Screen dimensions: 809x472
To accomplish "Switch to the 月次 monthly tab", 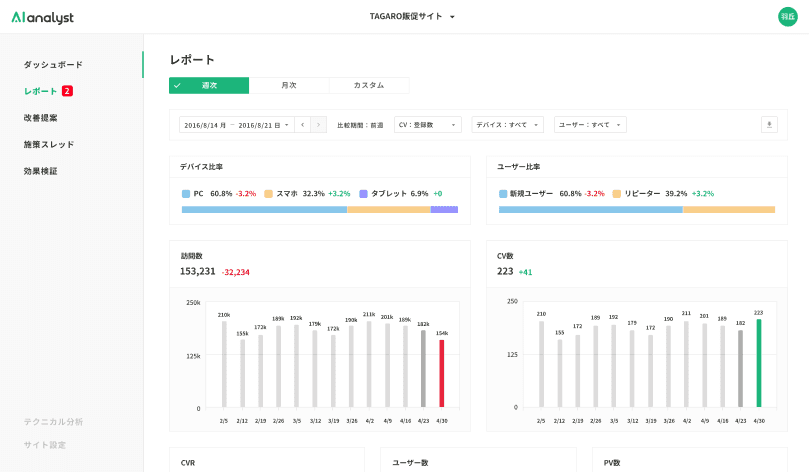I will [289, 86].
